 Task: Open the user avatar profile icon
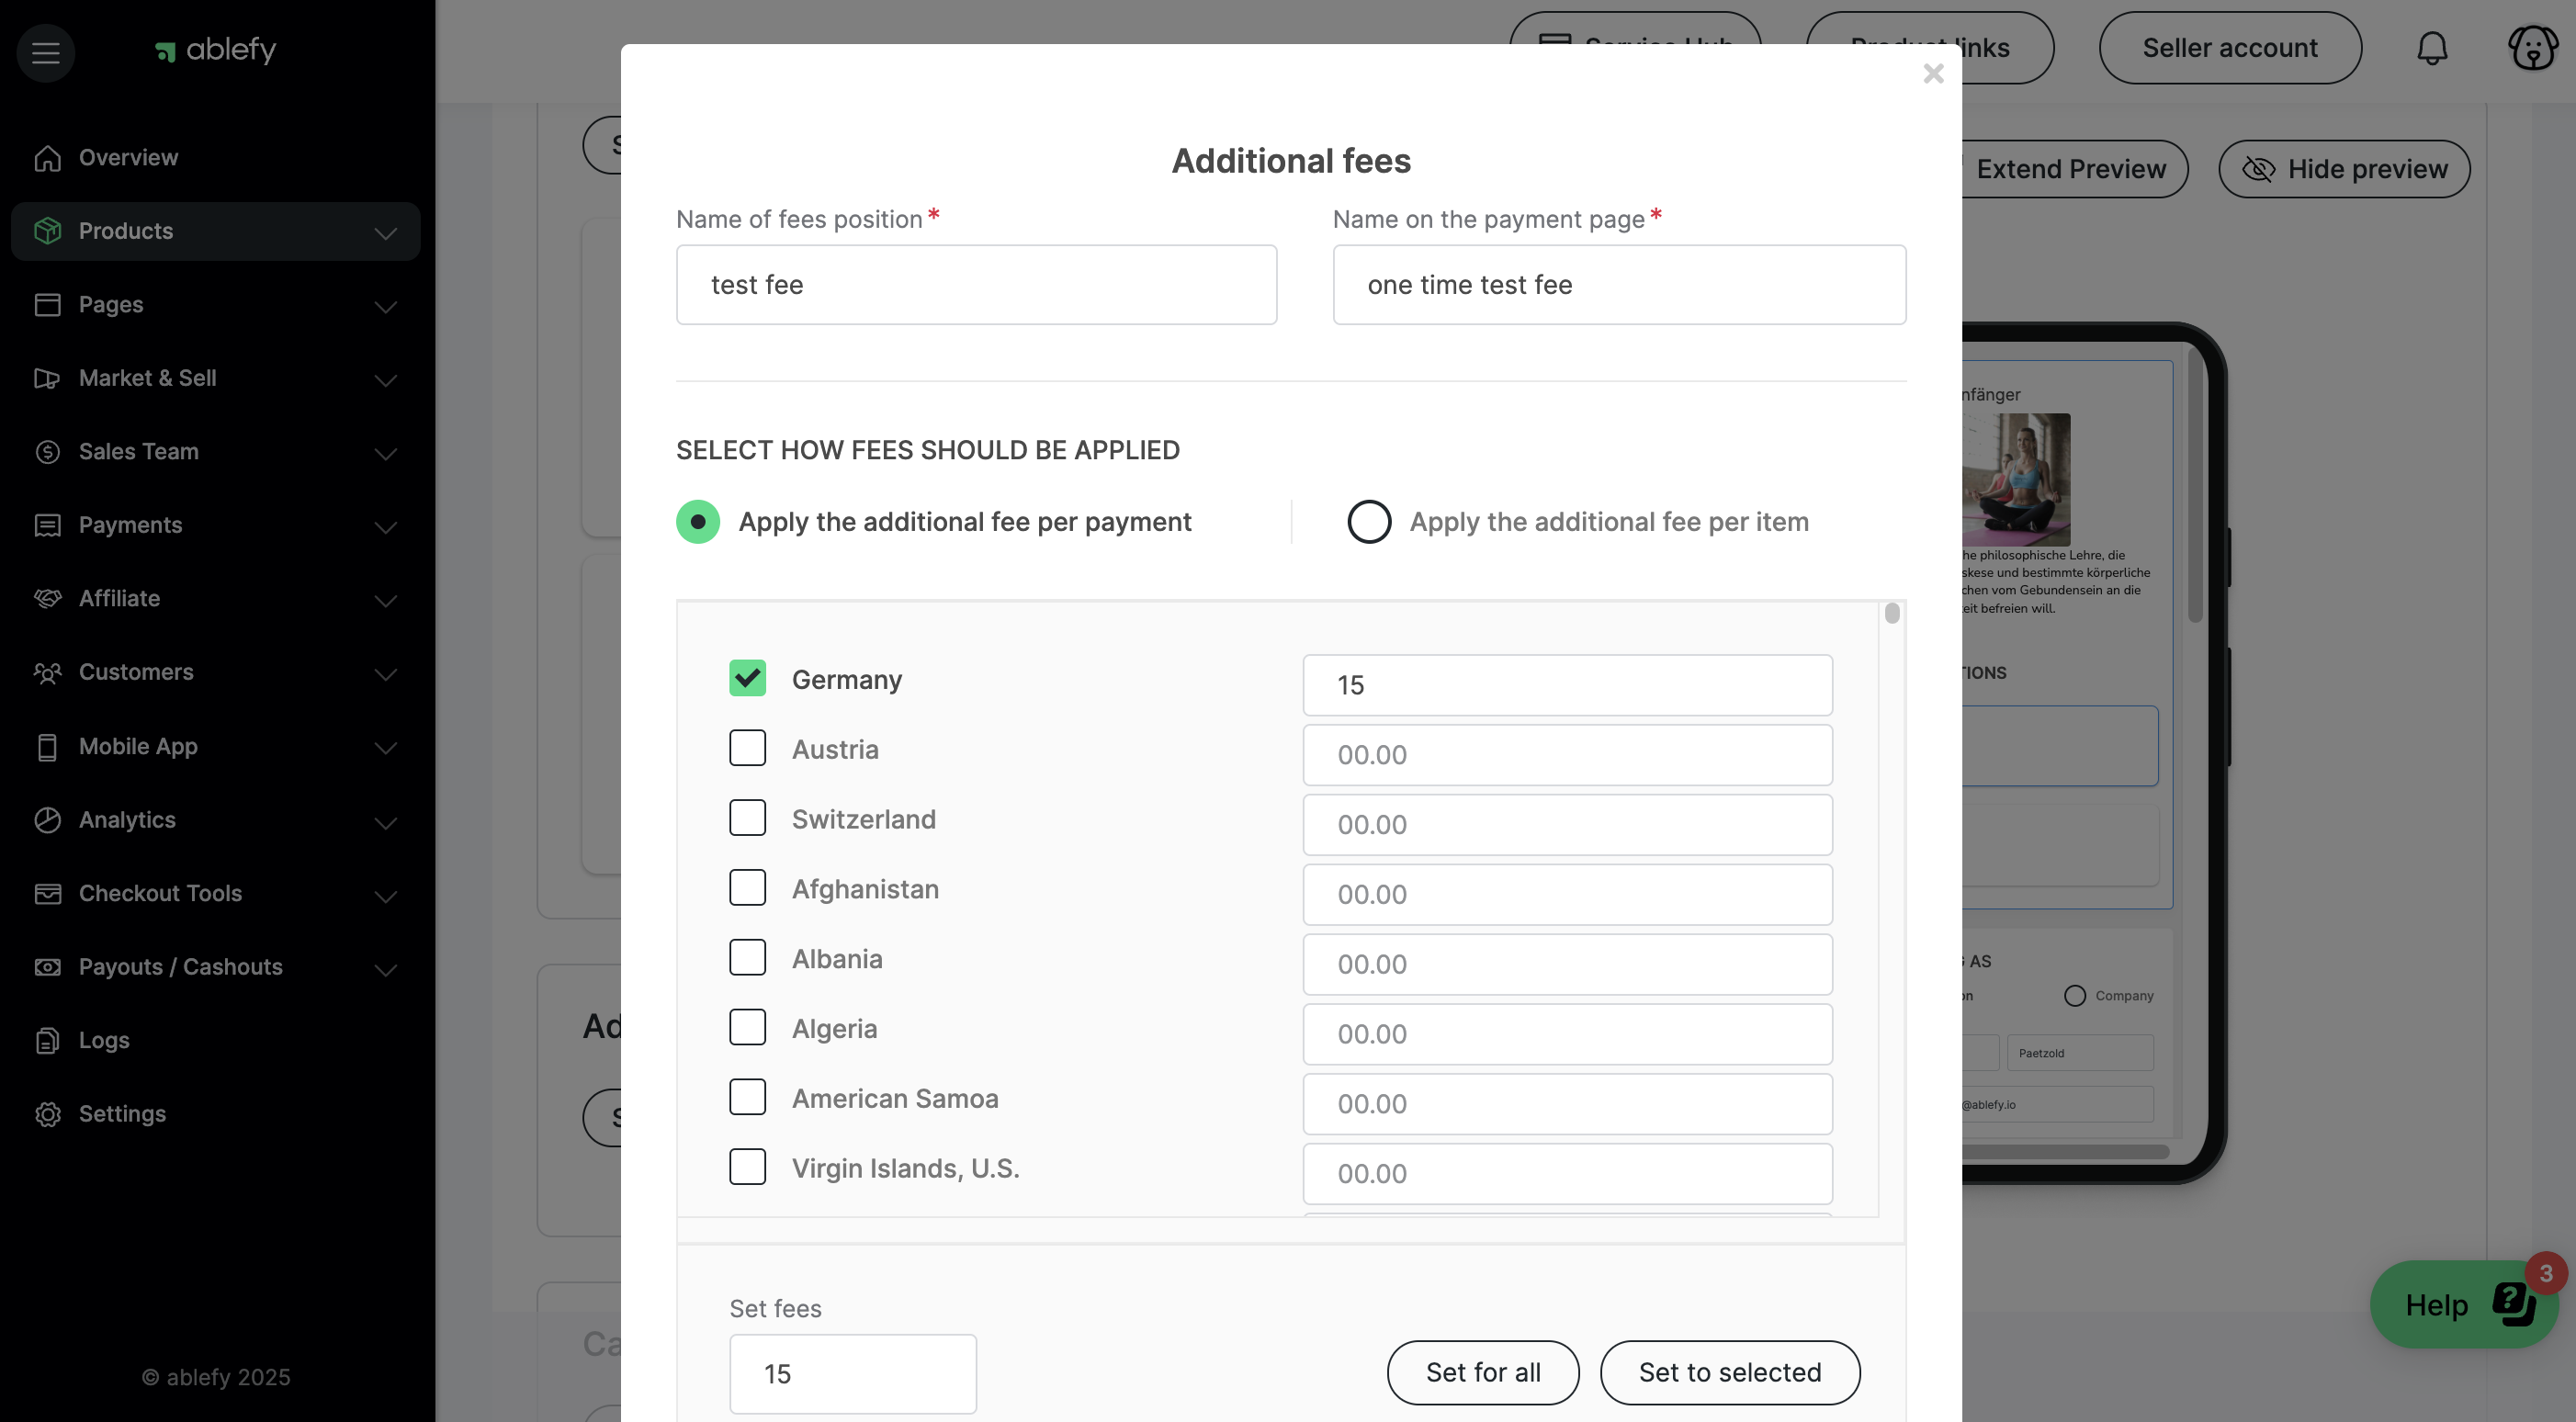tap(2533, 47)
